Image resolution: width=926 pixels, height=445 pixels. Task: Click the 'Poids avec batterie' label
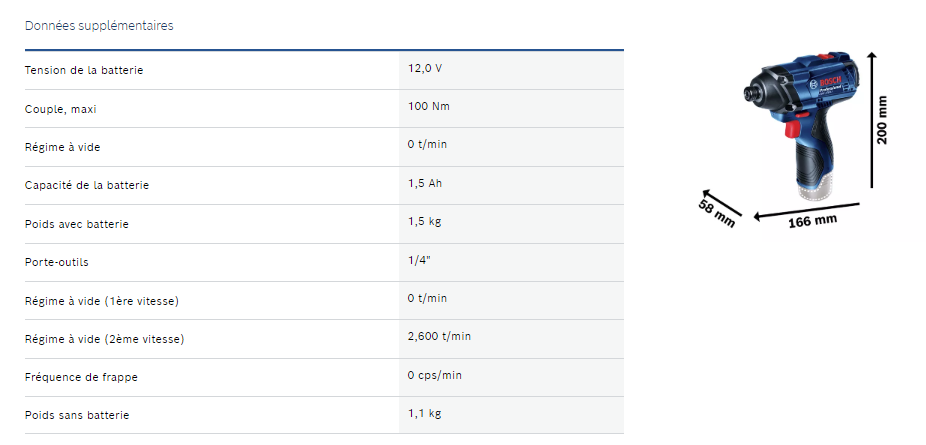pos(77,224)
